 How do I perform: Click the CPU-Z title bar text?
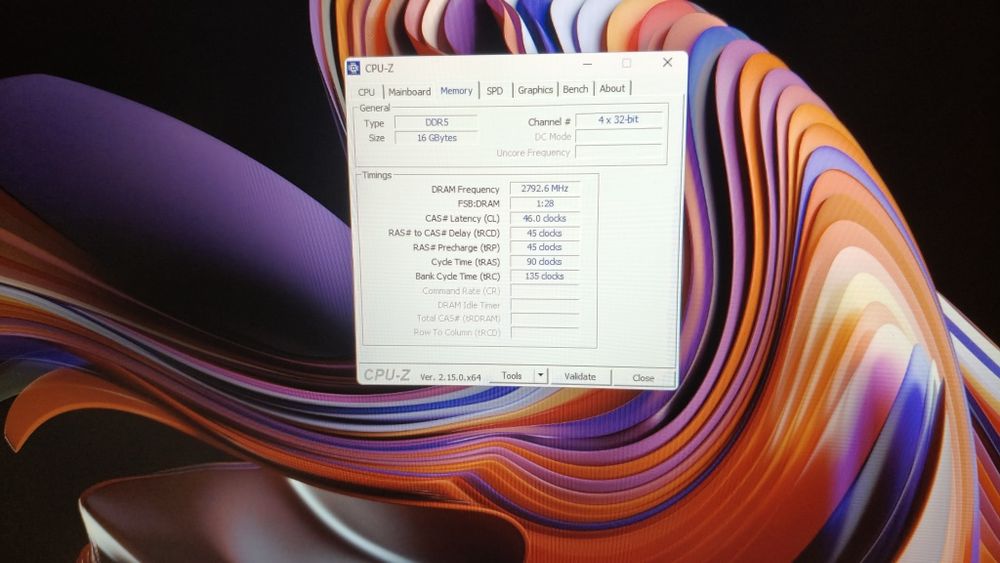379,68
